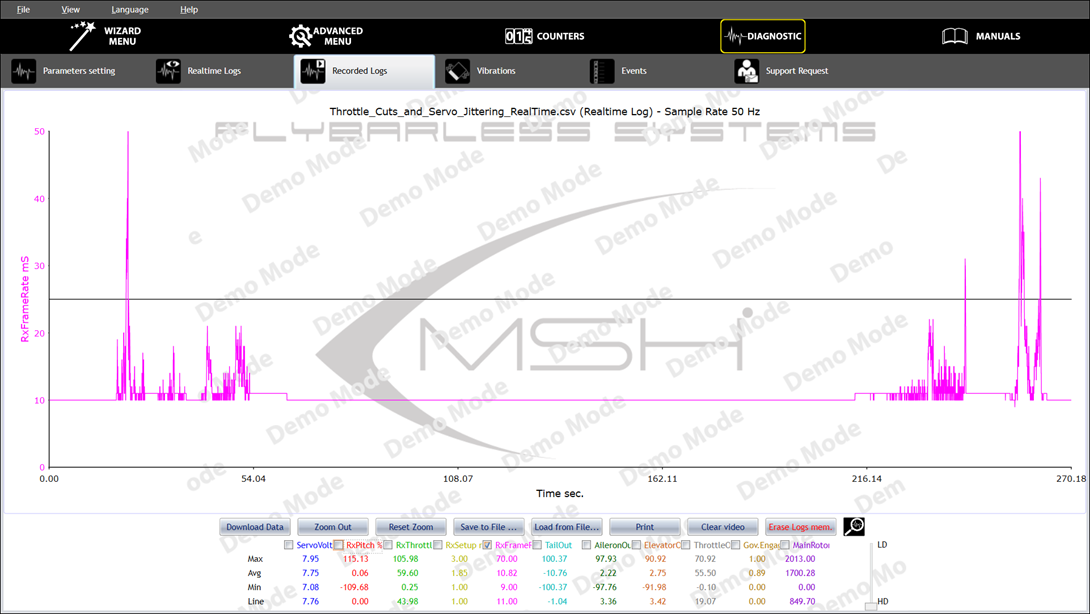
Task: Open the Advanced Menu gear icon
Action: (300, 36)
